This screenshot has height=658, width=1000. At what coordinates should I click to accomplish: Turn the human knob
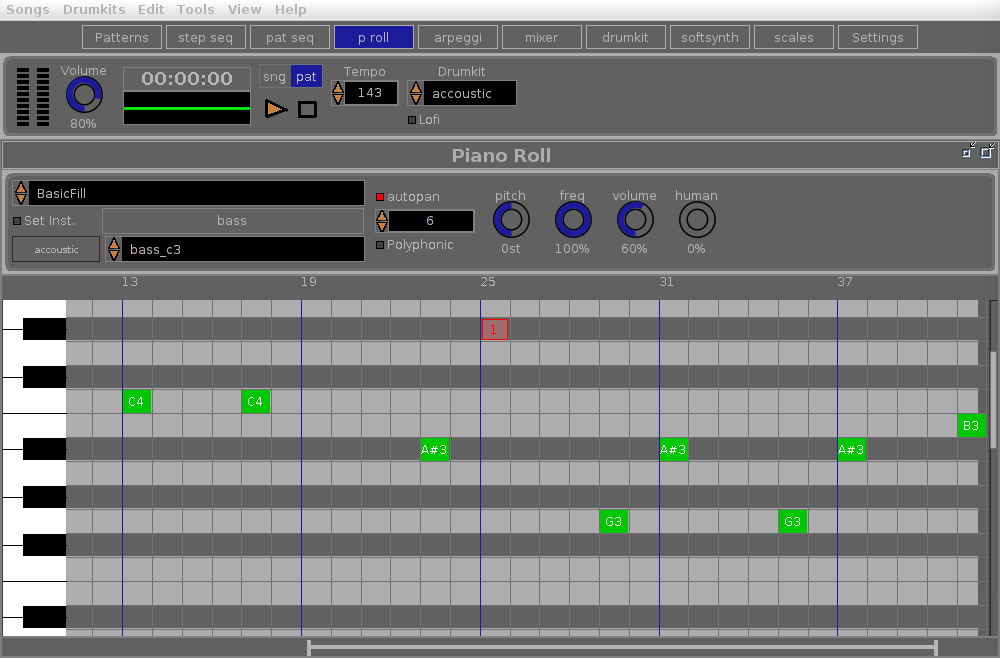click(x=696, y=220)
